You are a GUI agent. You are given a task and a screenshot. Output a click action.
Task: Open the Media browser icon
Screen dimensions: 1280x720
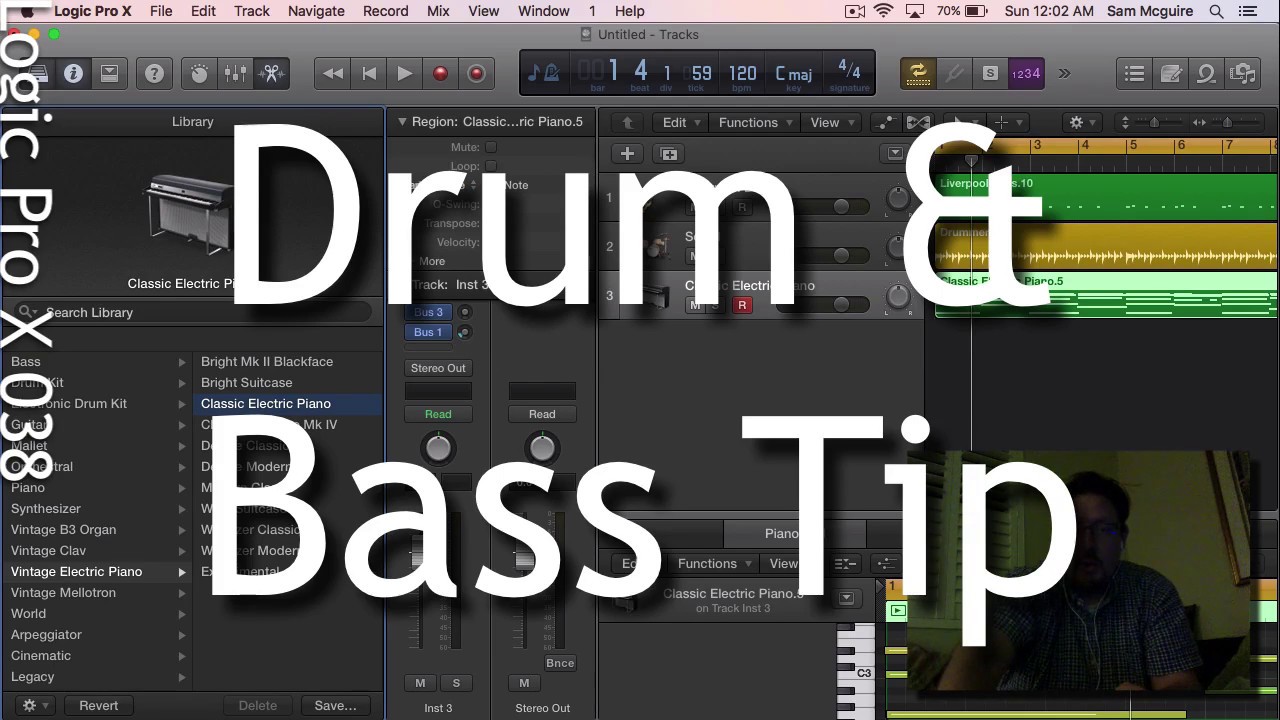click(1243, 73)
